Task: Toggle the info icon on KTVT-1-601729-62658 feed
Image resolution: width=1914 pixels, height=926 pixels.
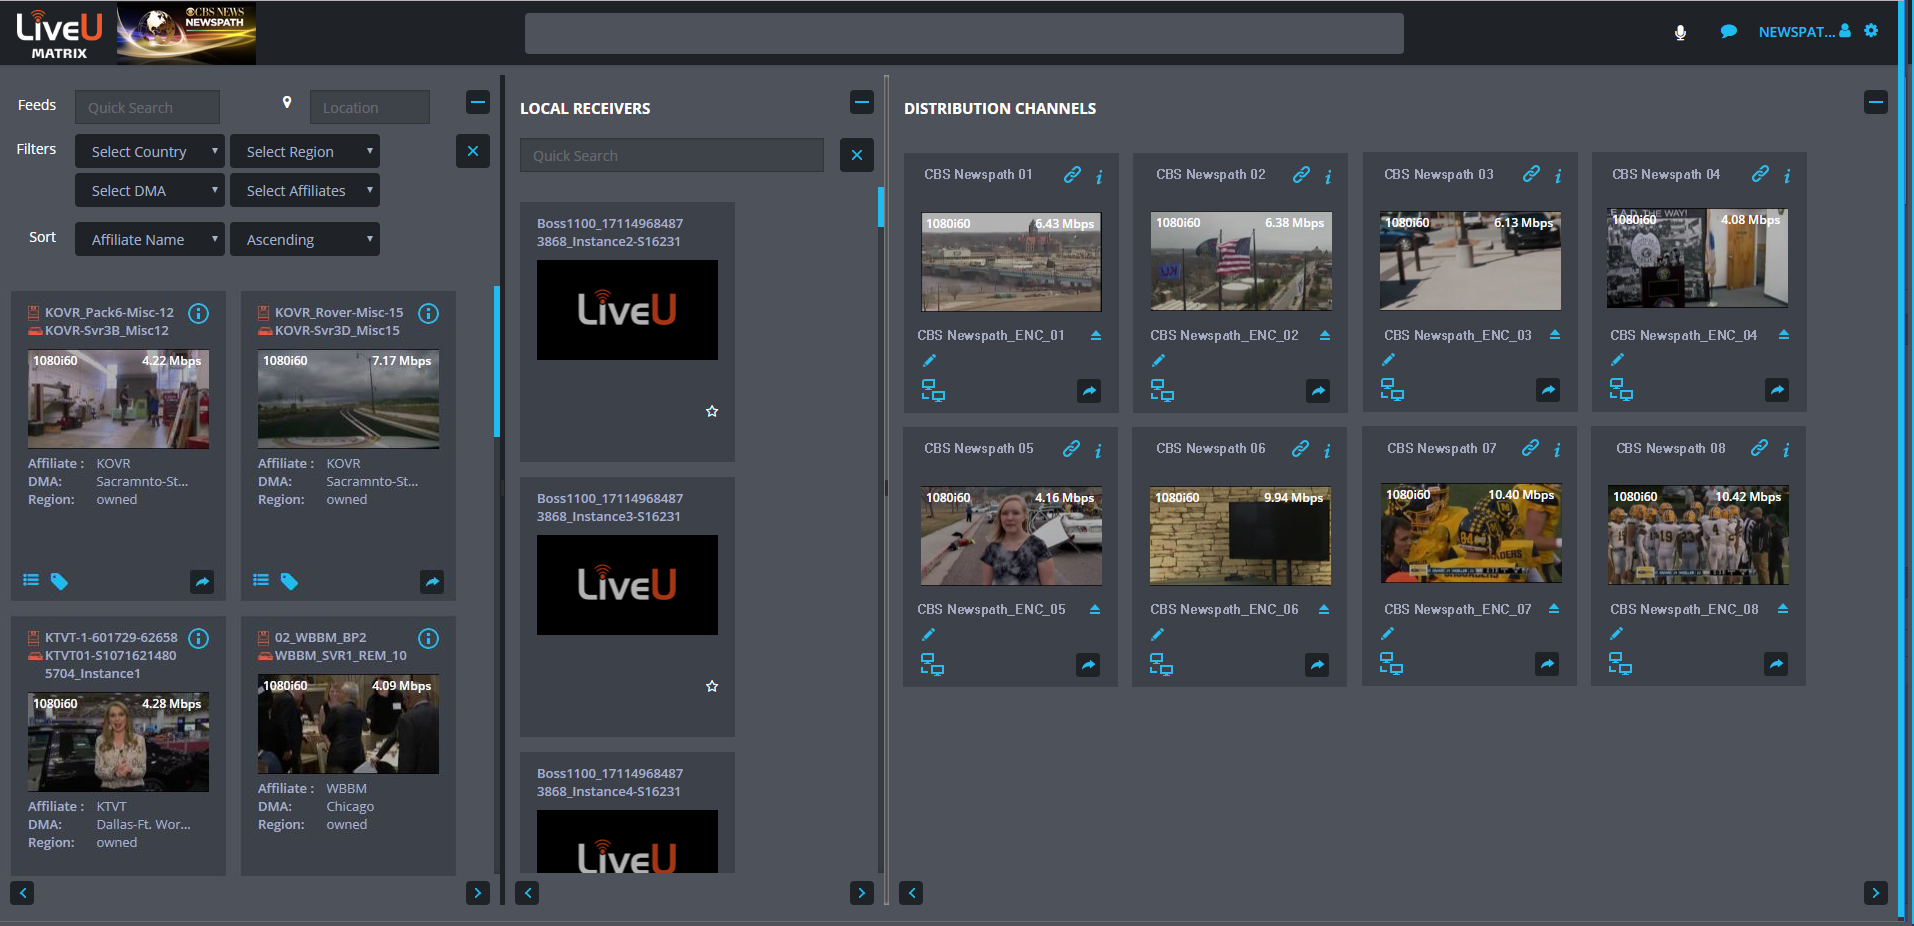Action: tap(198, 638)
